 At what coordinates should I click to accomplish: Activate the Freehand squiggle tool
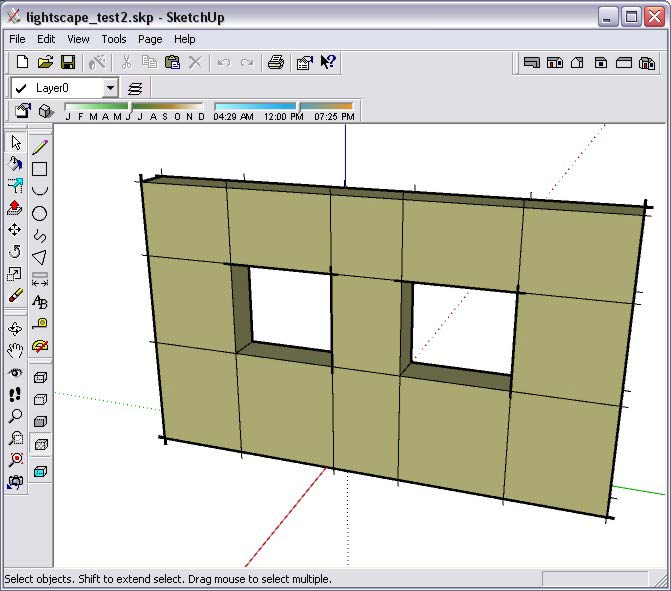click(x=40, y=235)
